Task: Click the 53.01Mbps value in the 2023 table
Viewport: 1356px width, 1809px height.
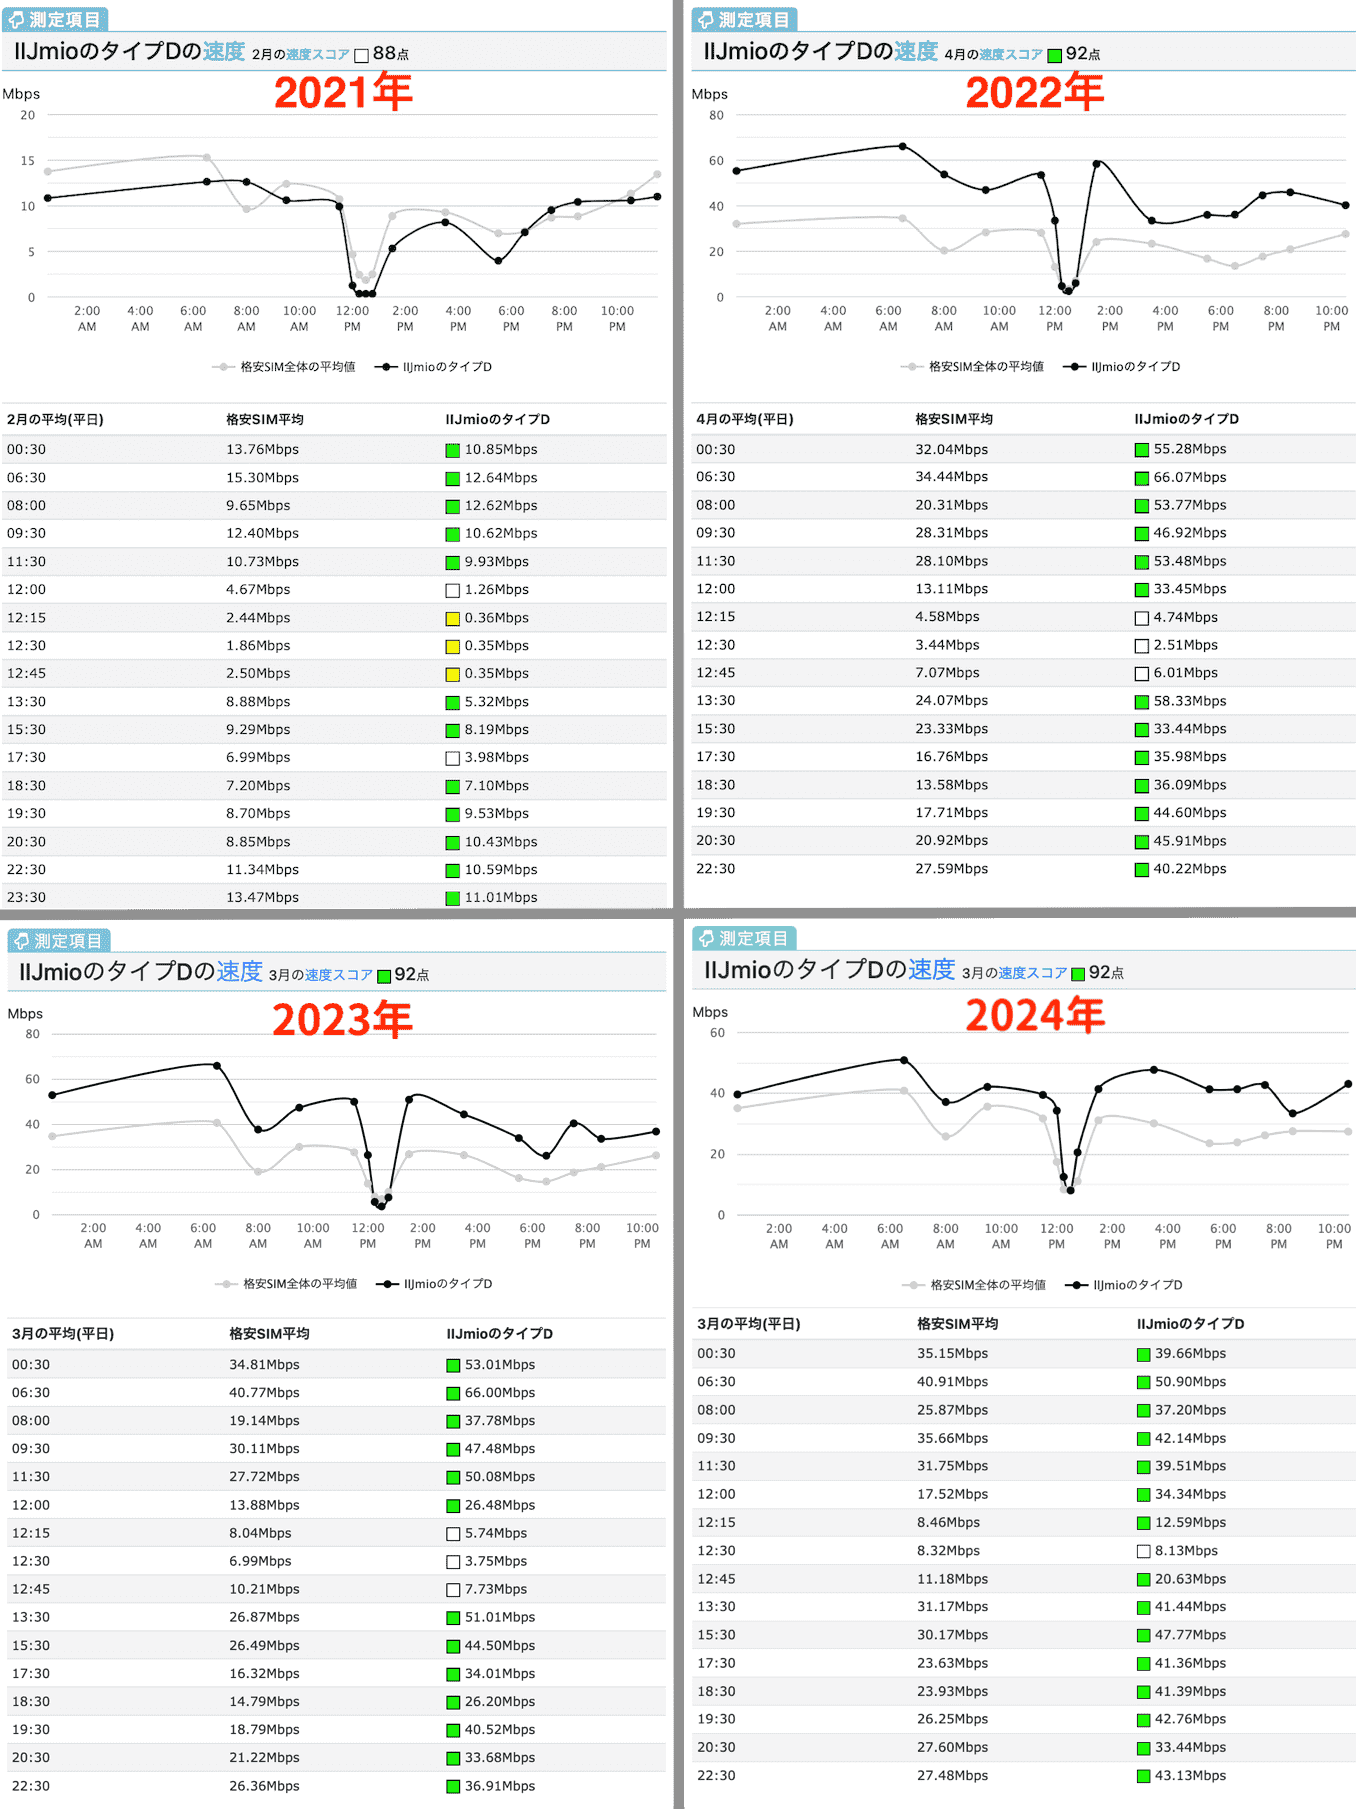Action: pos(500,1365)
